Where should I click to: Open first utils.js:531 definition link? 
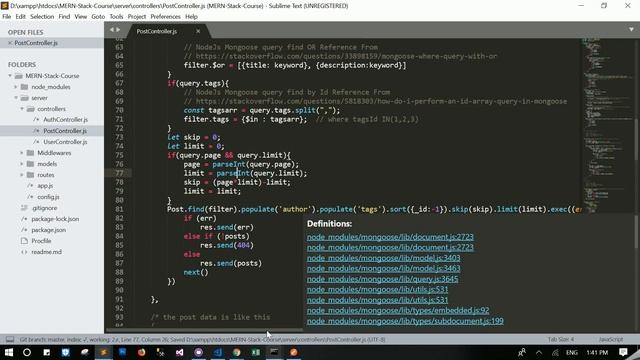377,289
